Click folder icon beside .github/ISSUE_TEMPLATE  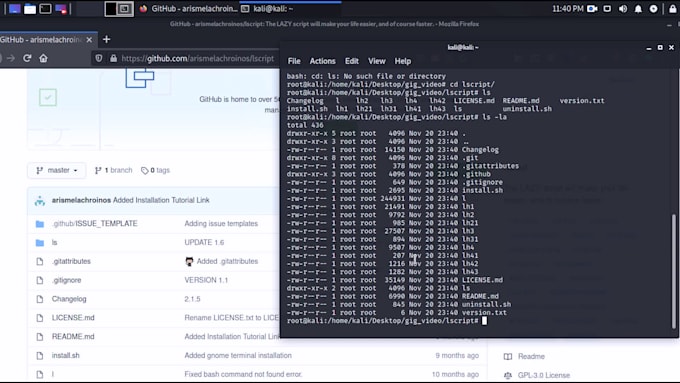point(40,224)
